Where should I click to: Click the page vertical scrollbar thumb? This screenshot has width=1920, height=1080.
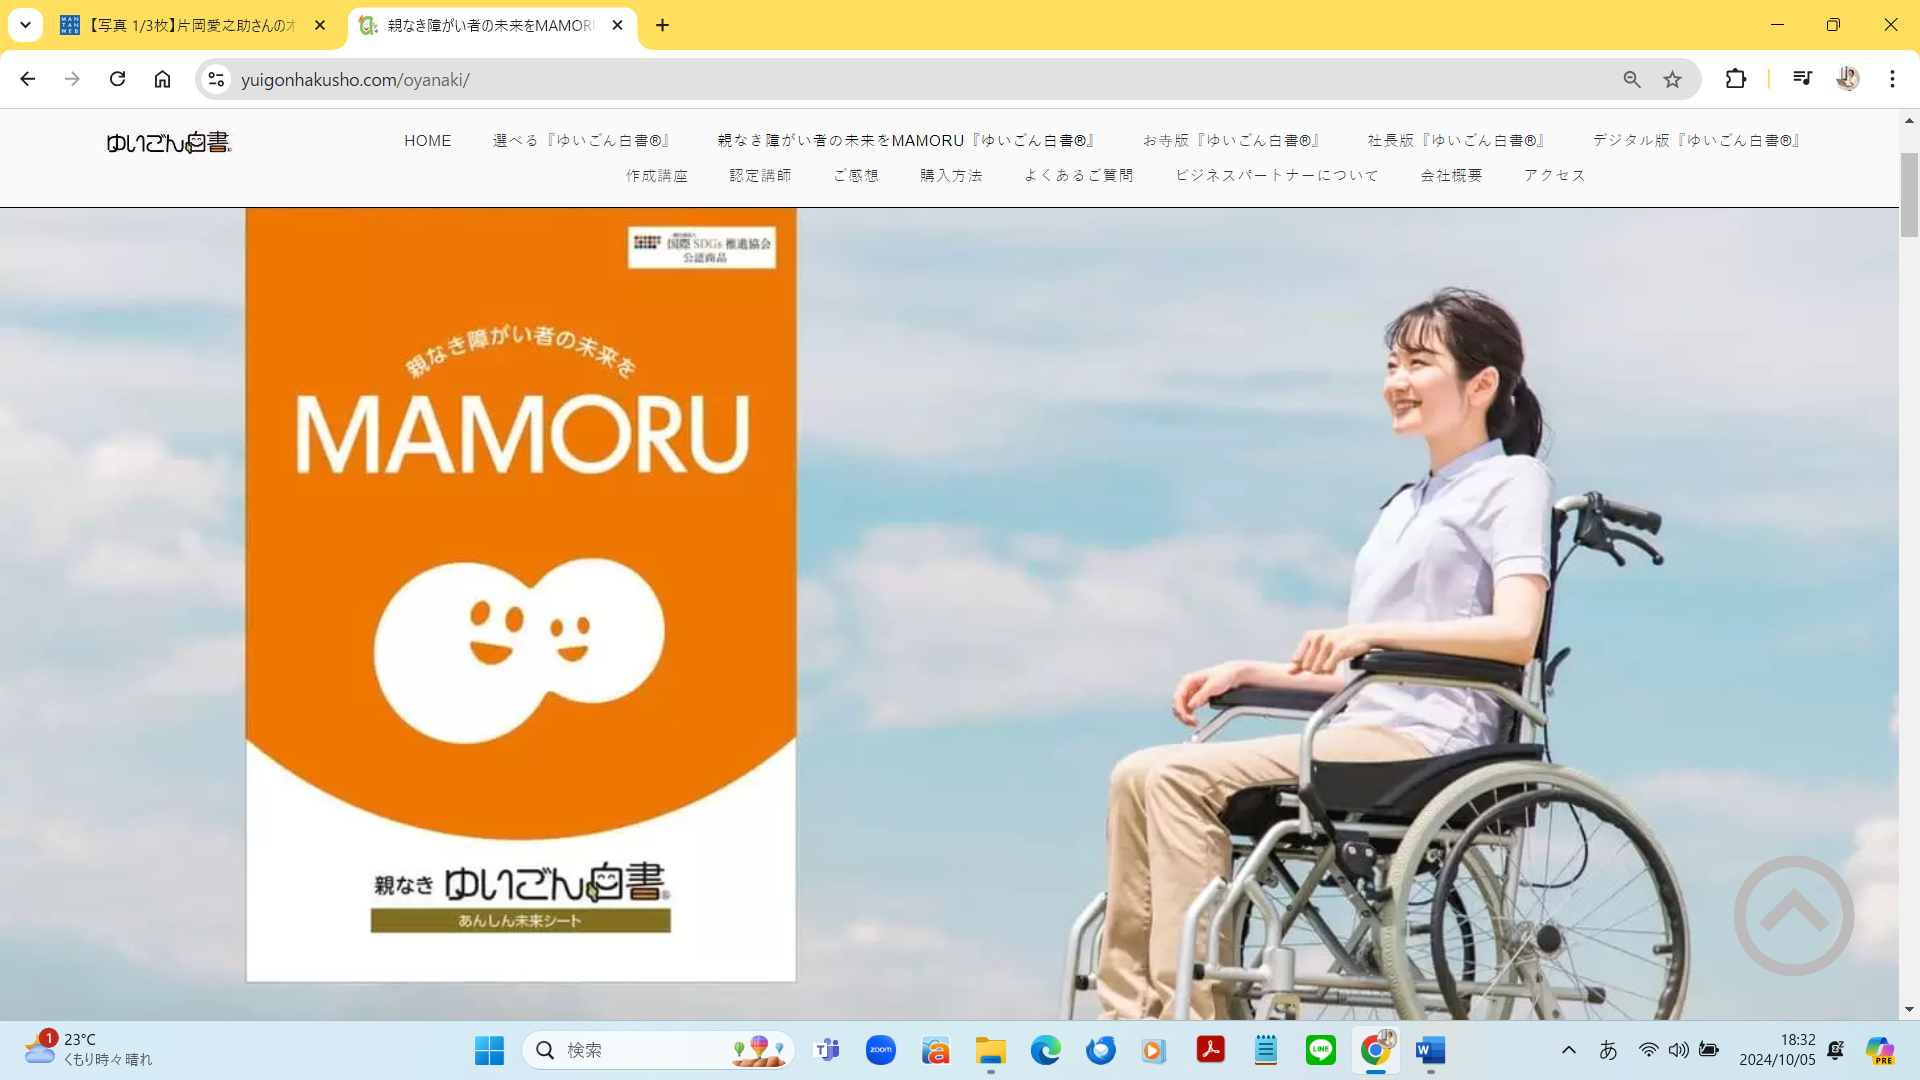click(1909, 195)
